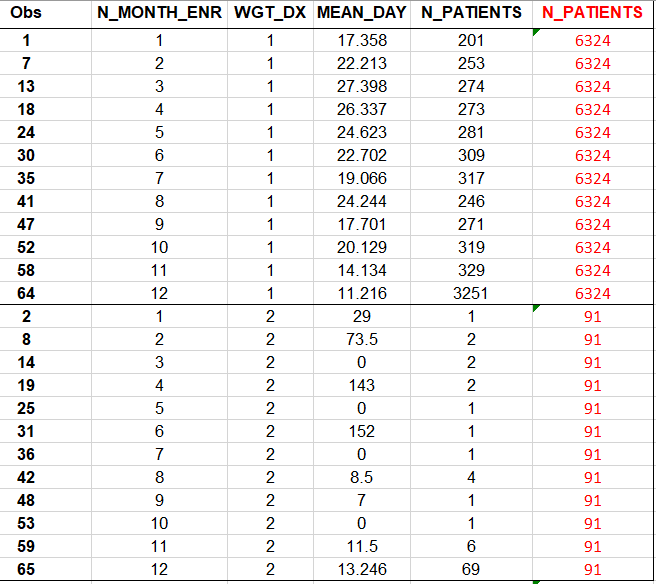This screenshot has width=656, height=584.
Task: Select the MEAN_DAY cell showing 152
Action: (x=361, y=431)
